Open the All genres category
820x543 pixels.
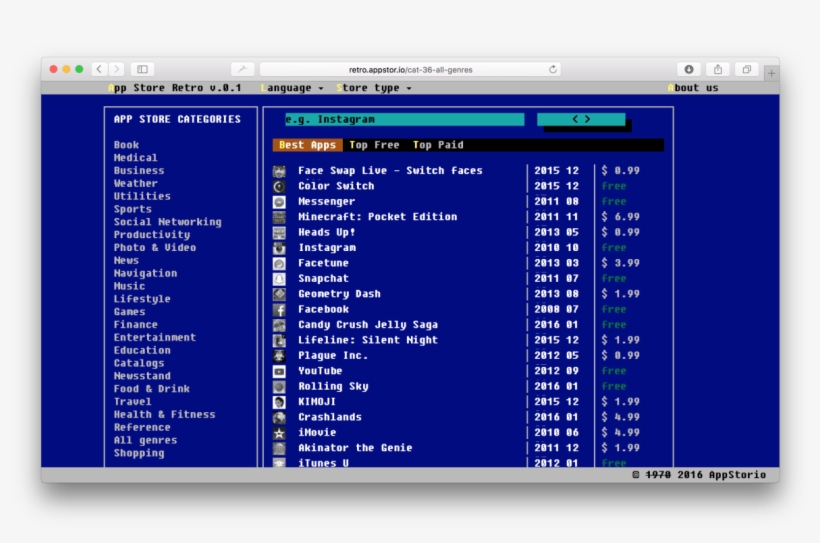145,440
